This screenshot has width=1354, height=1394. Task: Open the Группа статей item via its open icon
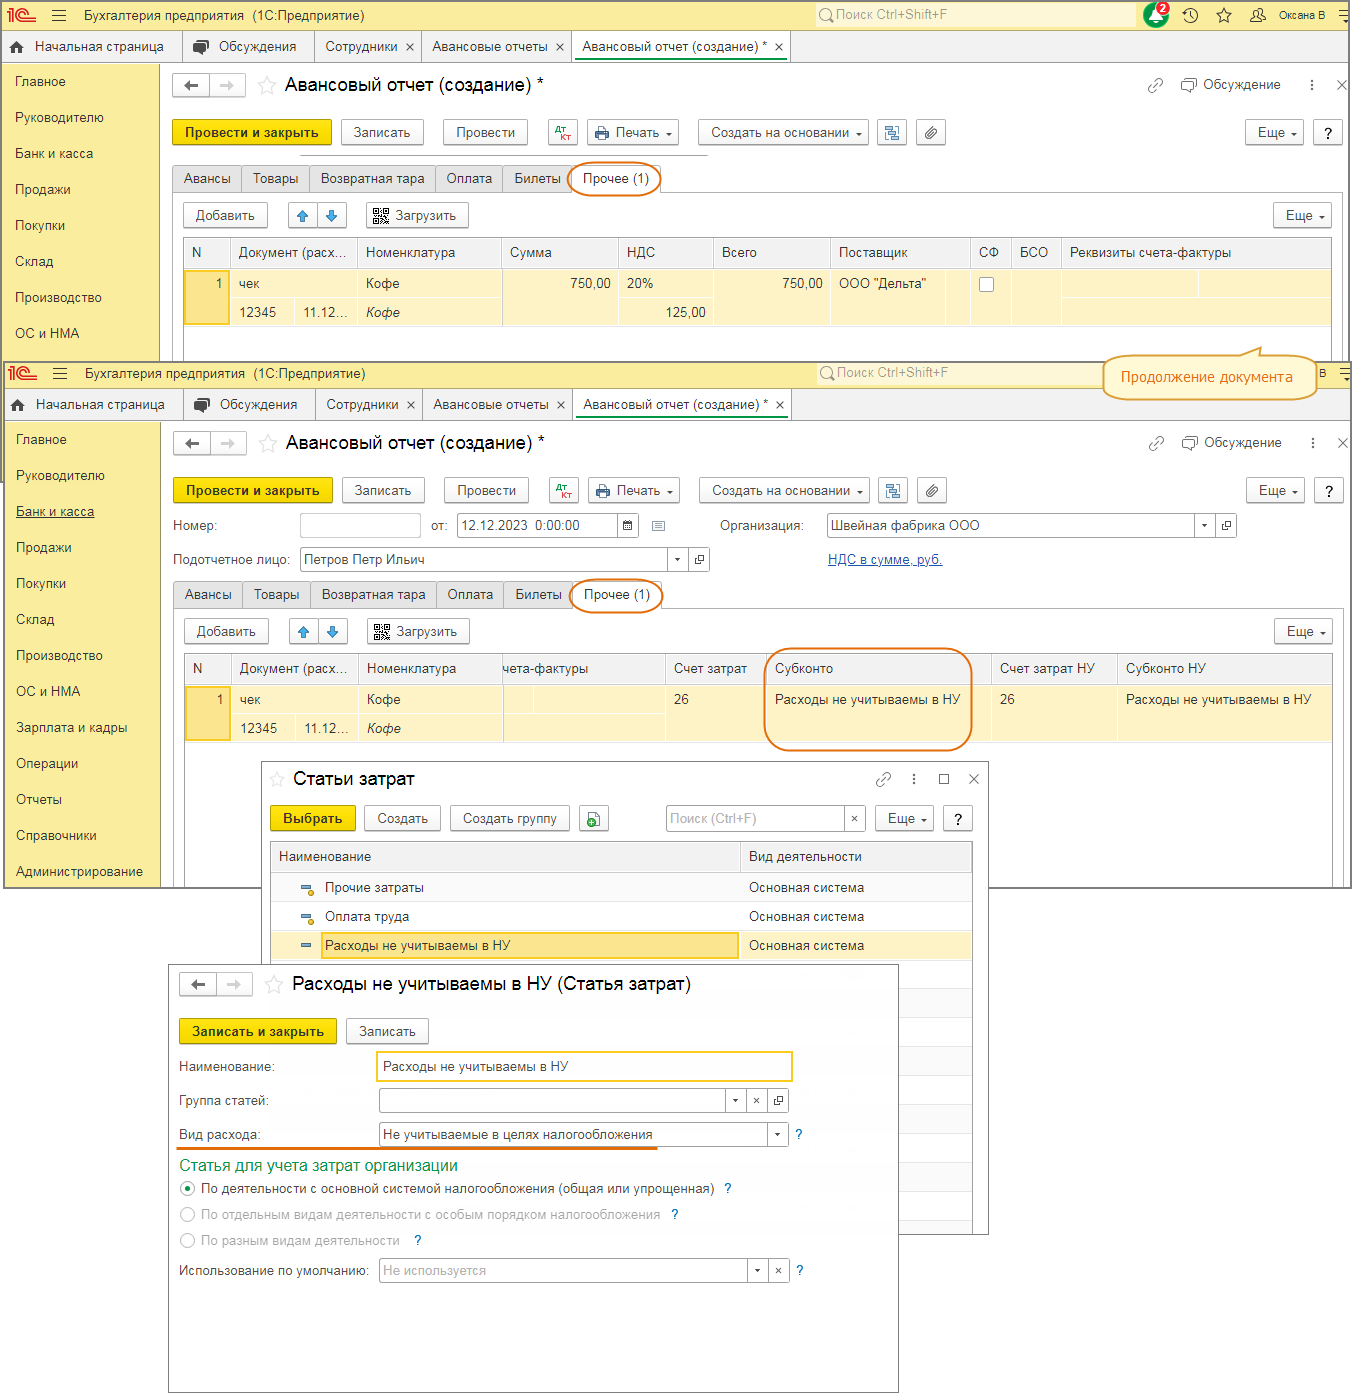pyautogui.click(x=779, y=1101)
